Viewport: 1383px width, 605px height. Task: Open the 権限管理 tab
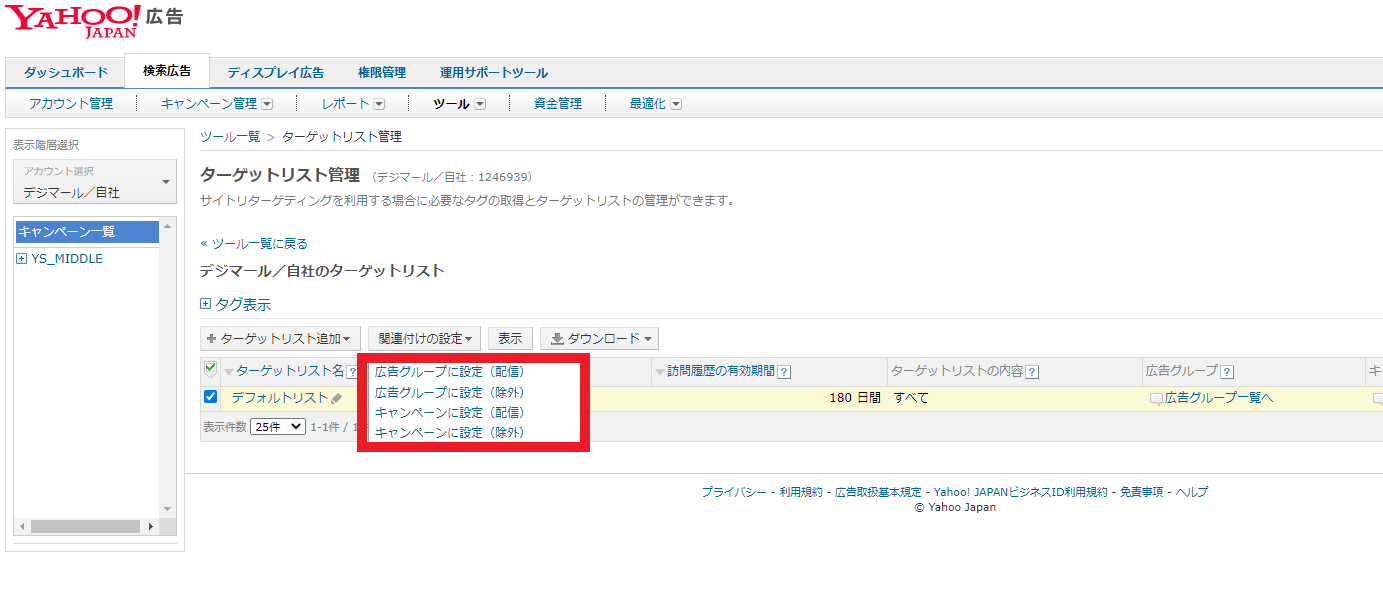[x=382, y=72]
